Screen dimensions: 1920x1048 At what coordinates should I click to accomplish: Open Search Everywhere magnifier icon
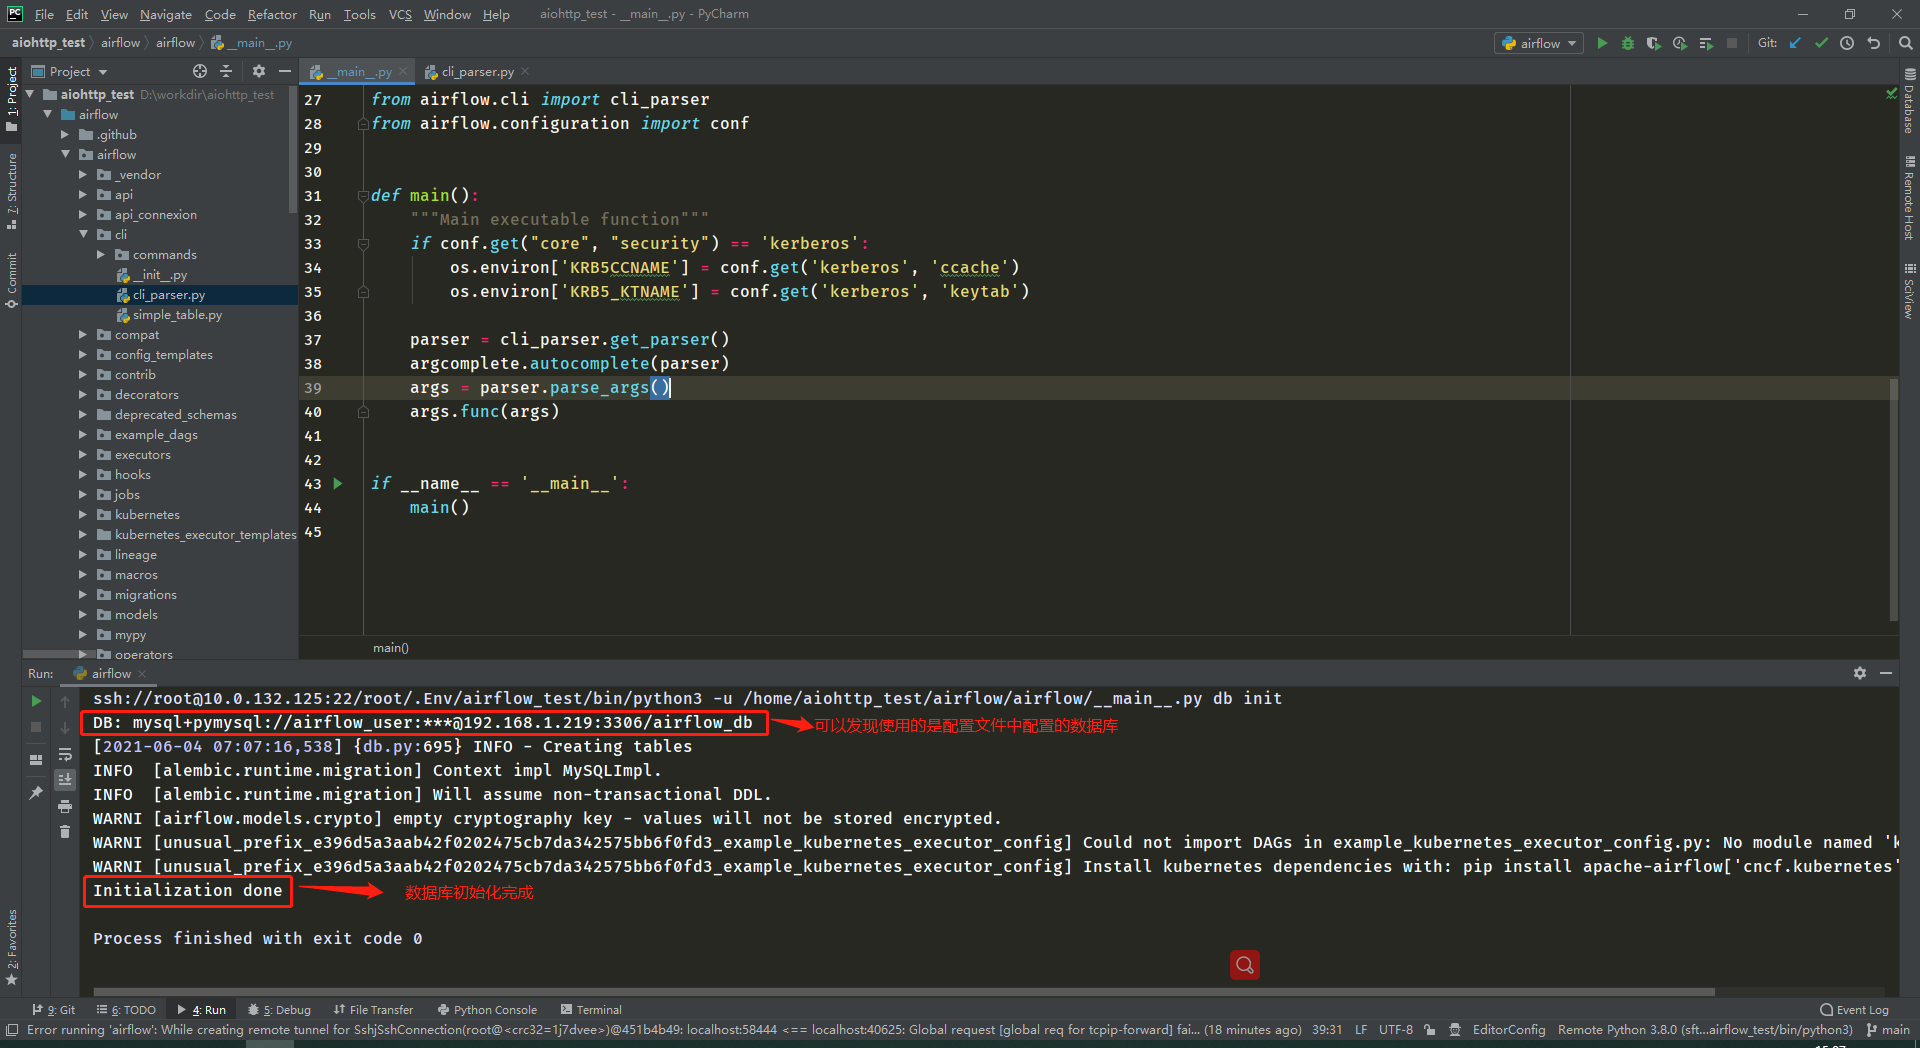click(1905, 43)
